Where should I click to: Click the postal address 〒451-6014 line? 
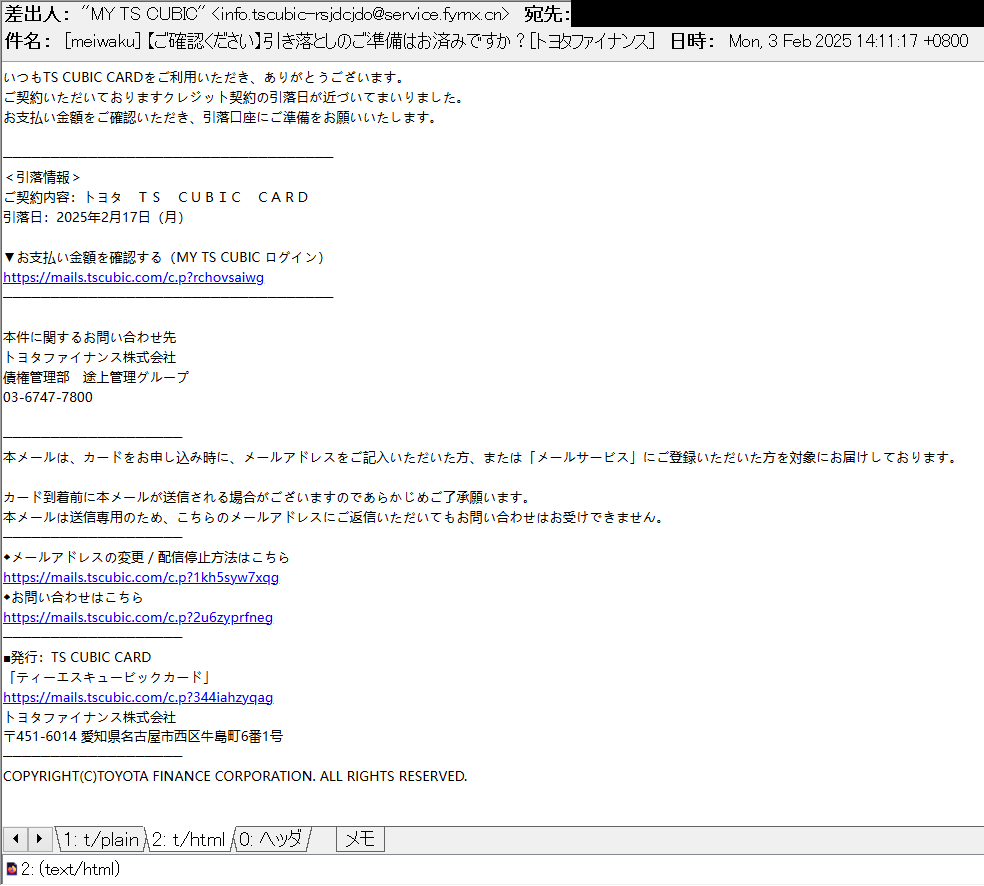click(143, 737)
